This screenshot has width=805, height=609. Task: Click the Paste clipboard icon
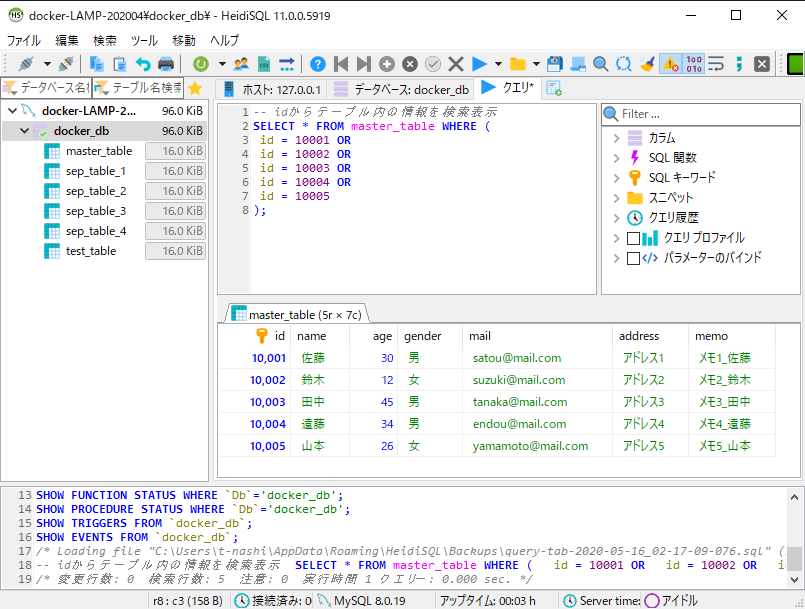point(120,64)
